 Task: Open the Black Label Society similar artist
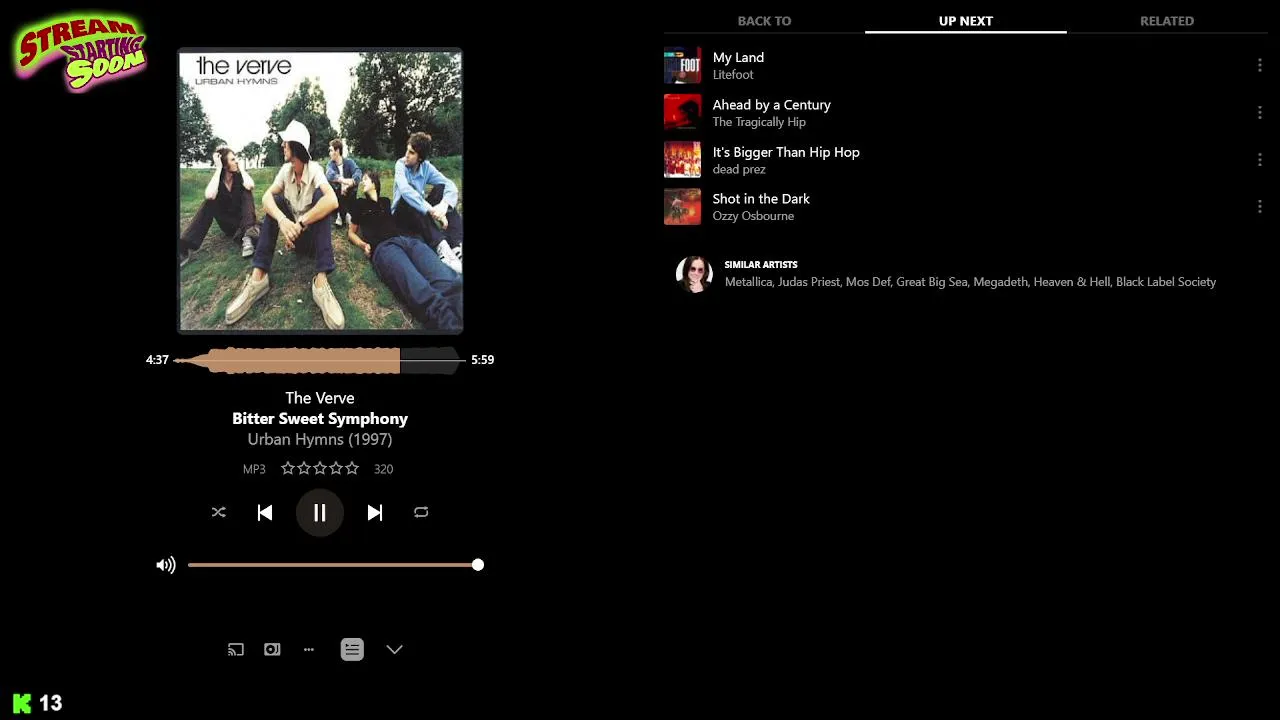tap(1166, 282)
